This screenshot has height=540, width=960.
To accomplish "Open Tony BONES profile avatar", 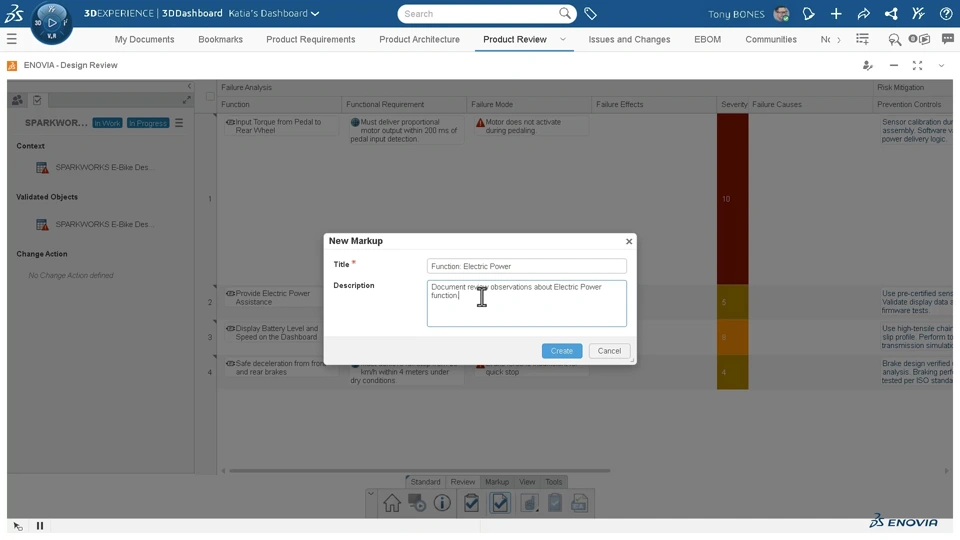I will (781, 13).
